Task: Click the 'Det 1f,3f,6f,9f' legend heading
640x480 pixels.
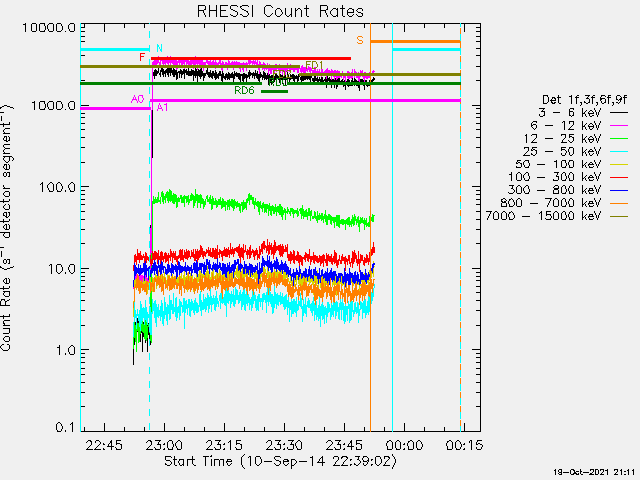Action: (584, 100)
